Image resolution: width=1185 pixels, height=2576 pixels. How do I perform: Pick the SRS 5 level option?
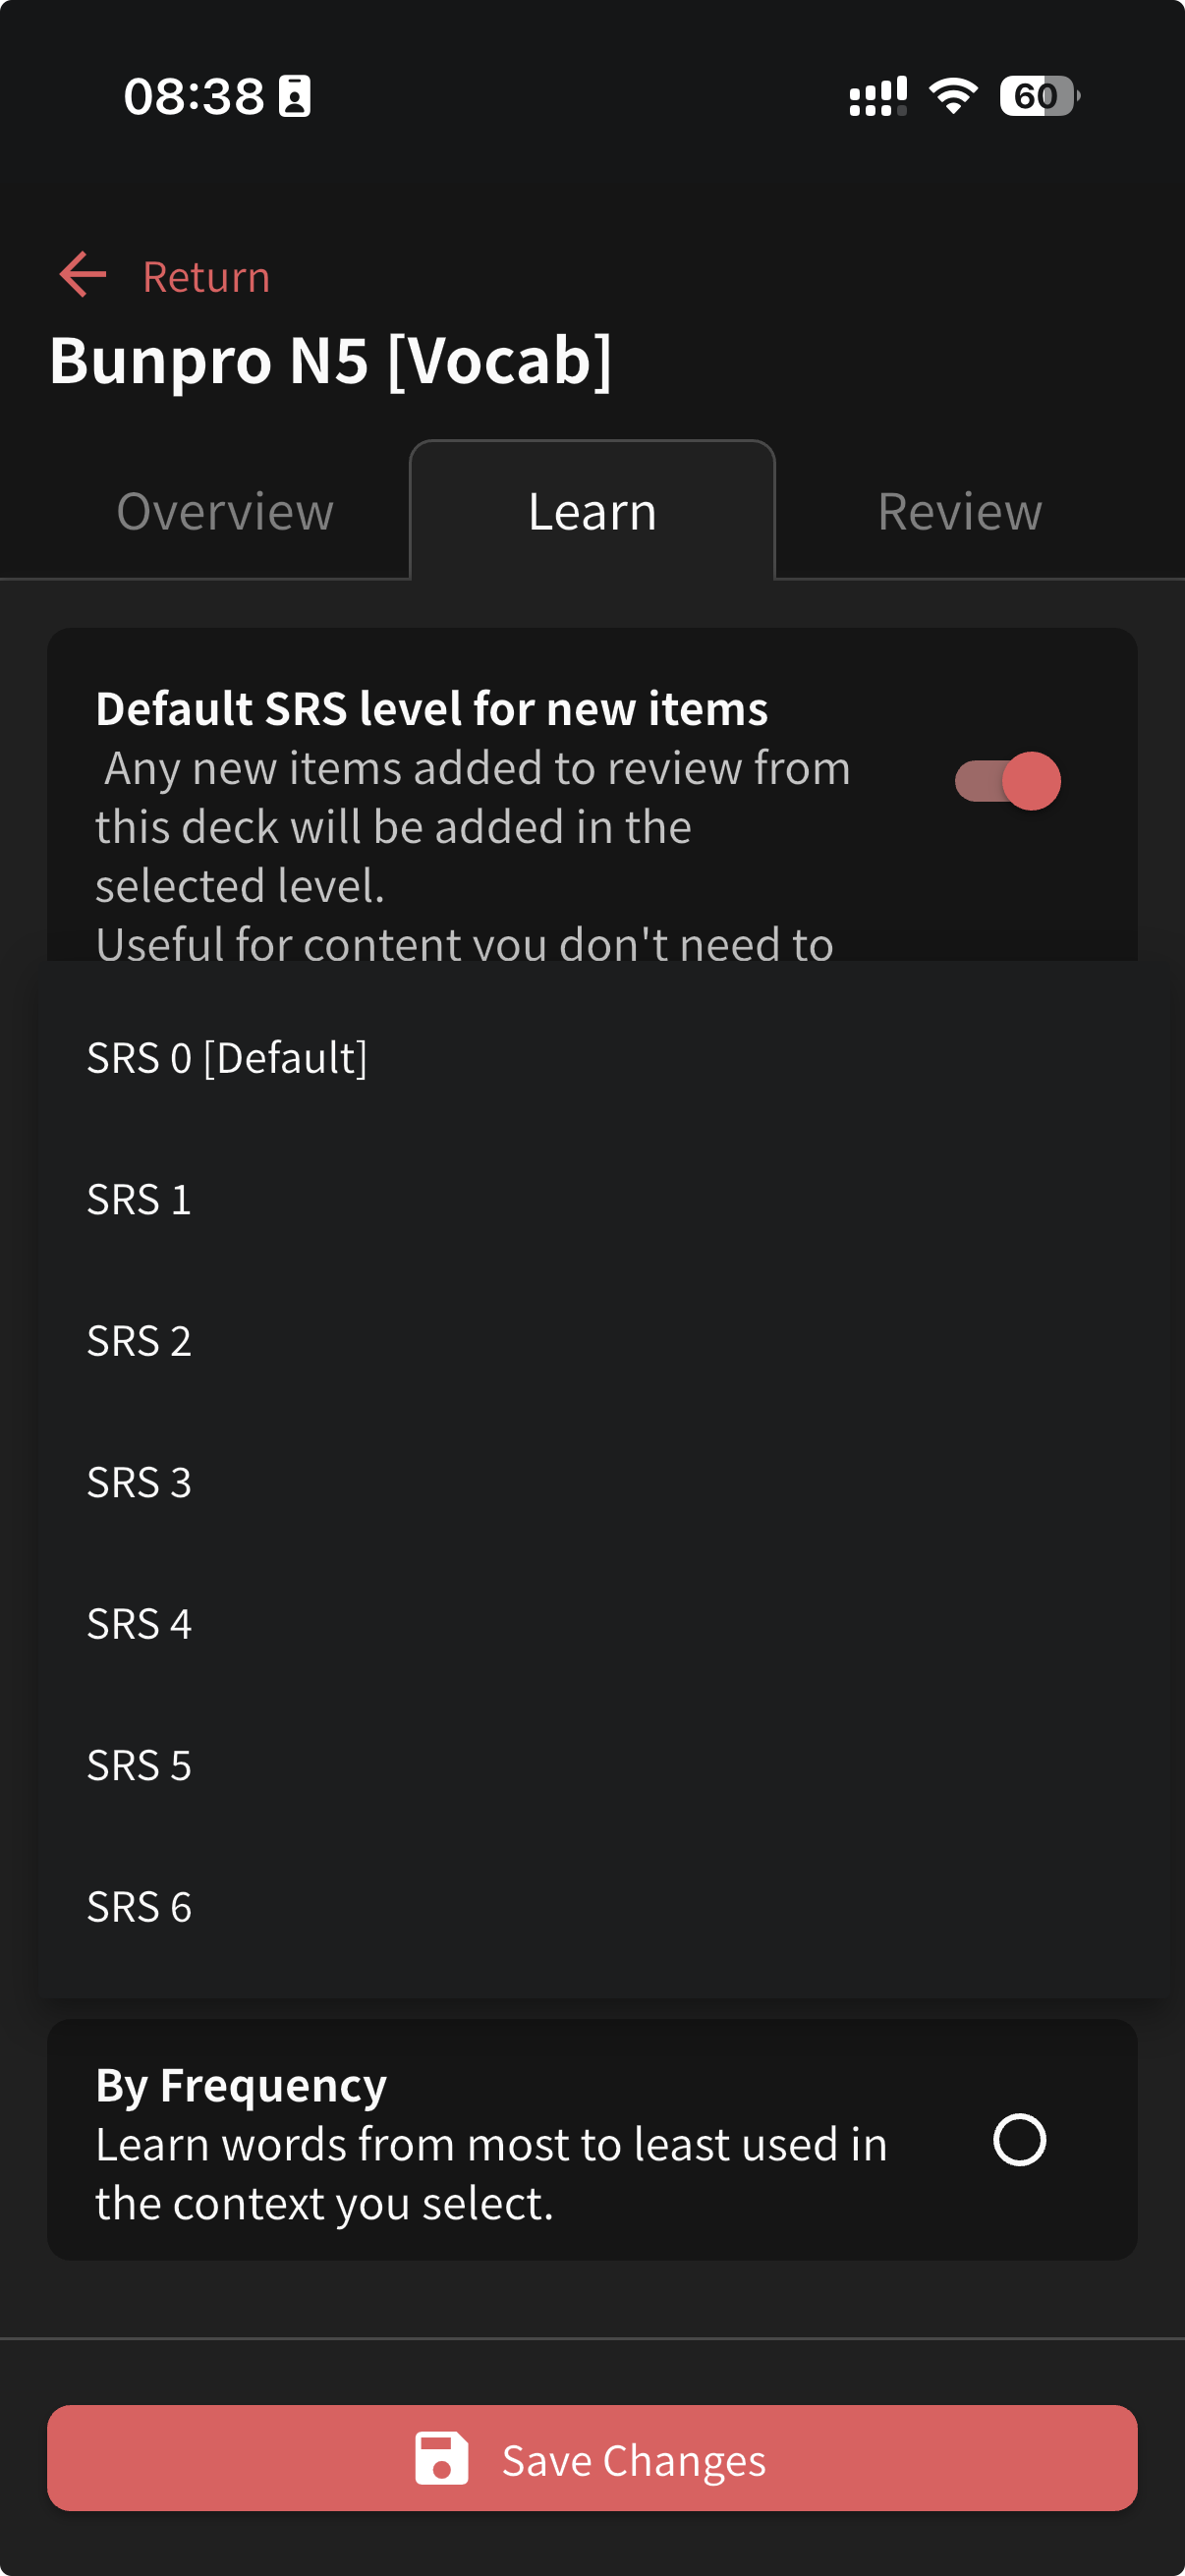tap(139, 1765)
